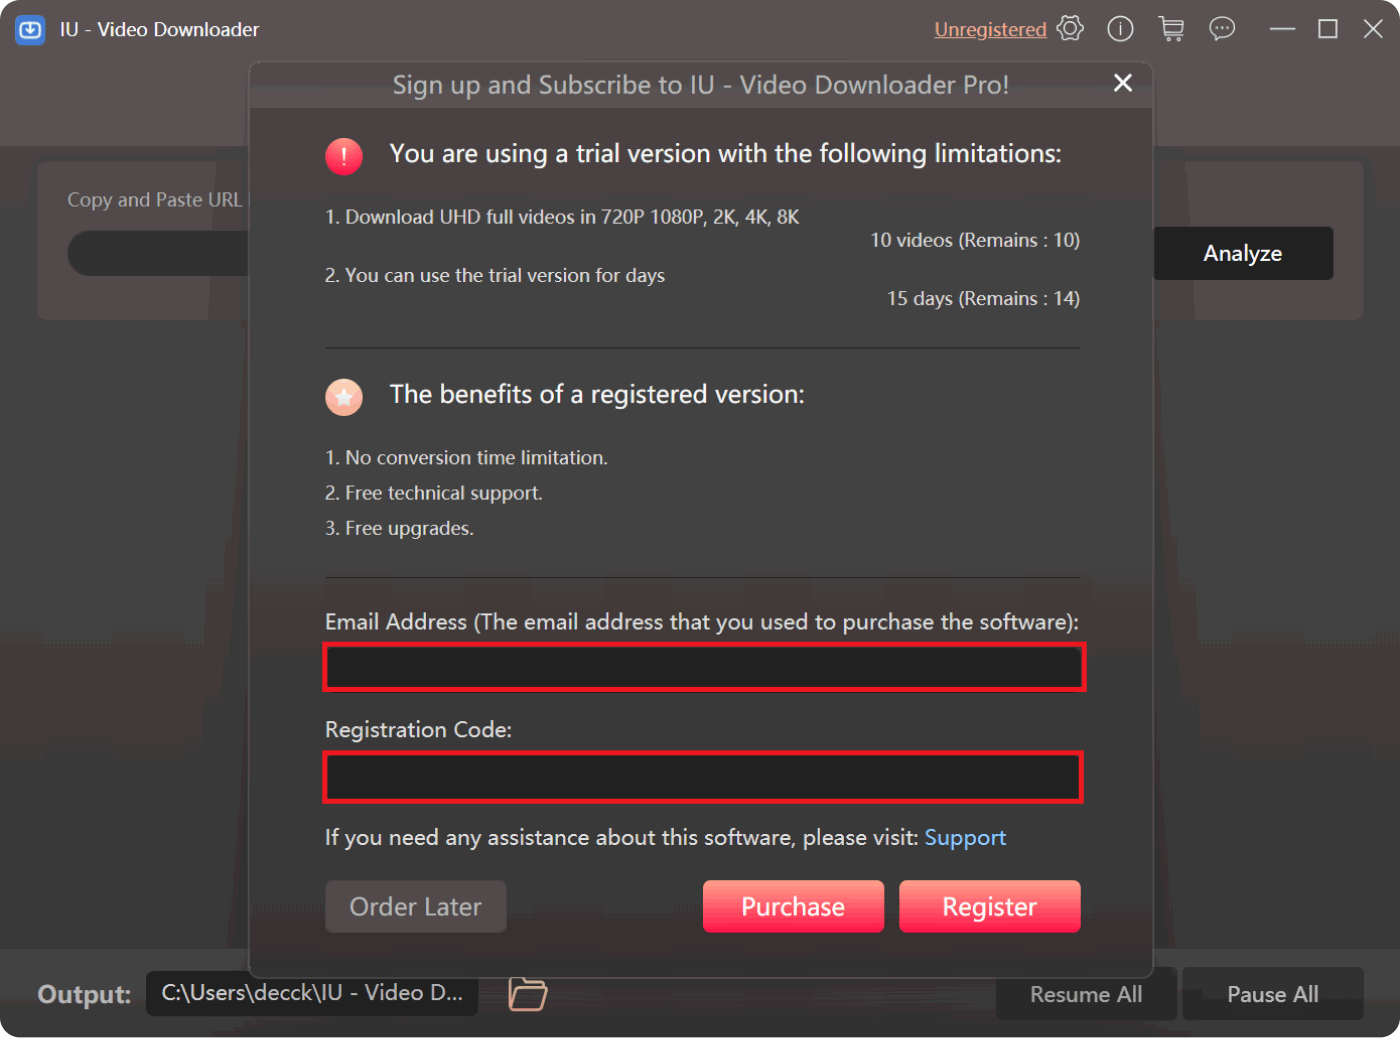Viewport: 1400px width, 1038px height.
Task: Click the Register button
Action: tap(990, 906)
